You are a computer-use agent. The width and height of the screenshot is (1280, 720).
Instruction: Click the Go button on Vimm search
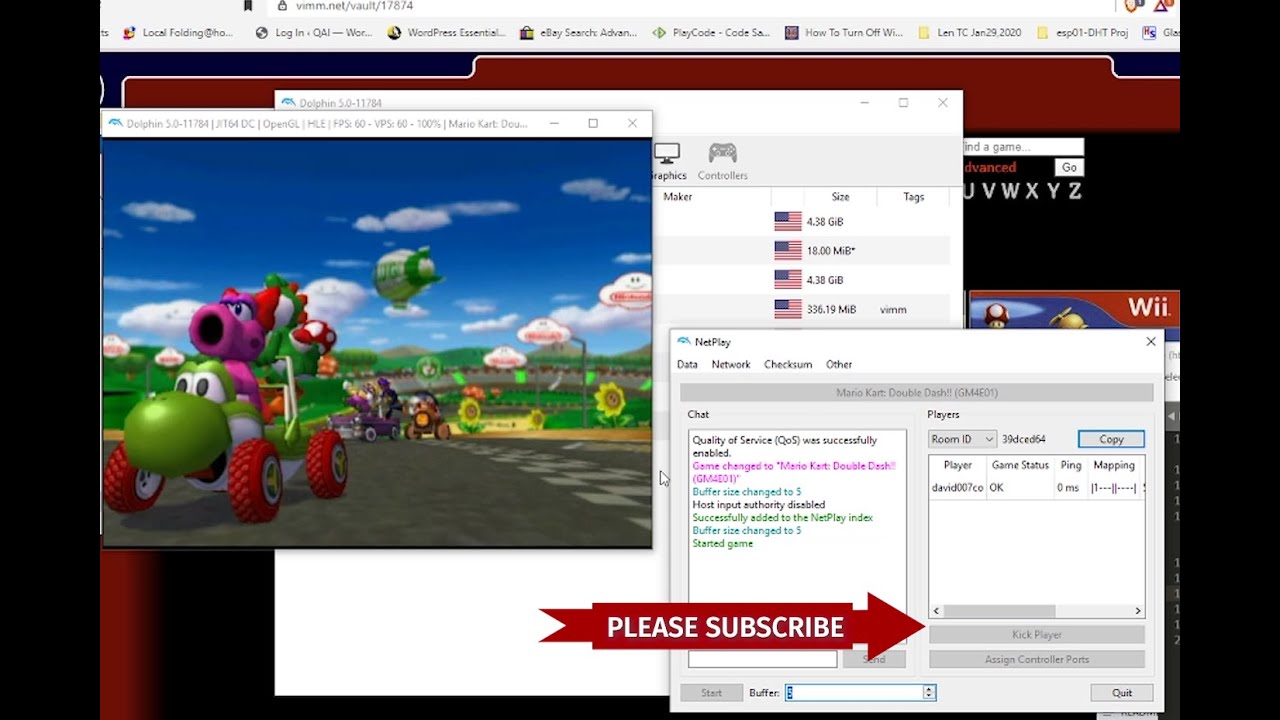tap(1070, 168)
